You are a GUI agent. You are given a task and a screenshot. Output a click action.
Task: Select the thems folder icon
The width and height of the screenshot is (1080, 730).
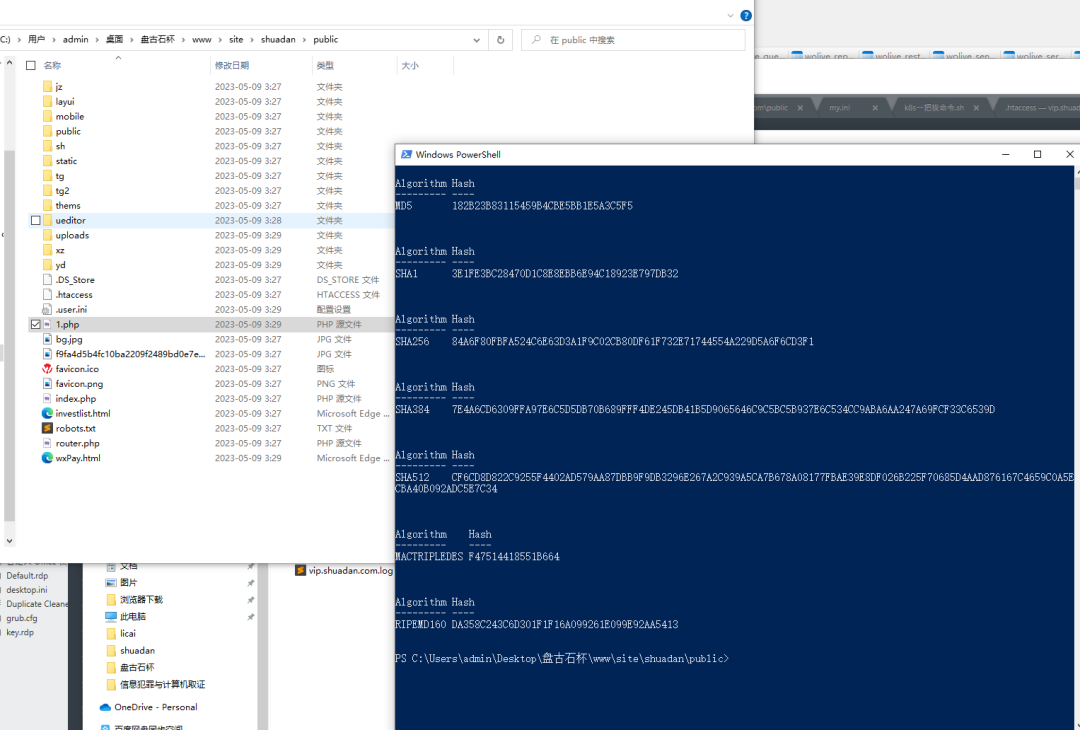tap(48, 205)
